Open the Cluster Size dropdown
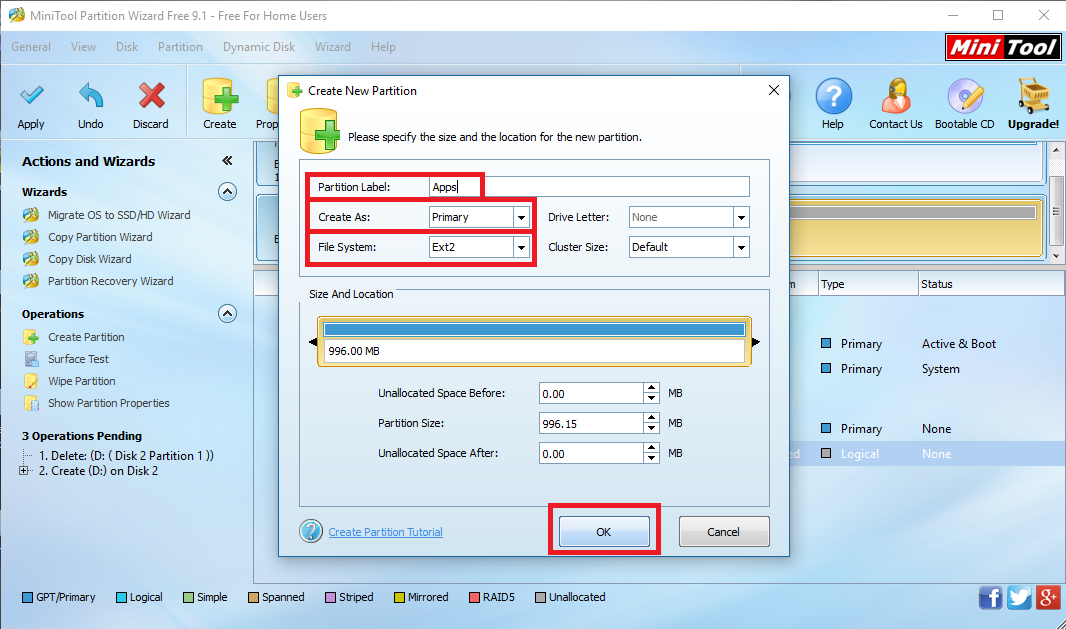This screenshot has width=1066, height=629. (741, 248)
